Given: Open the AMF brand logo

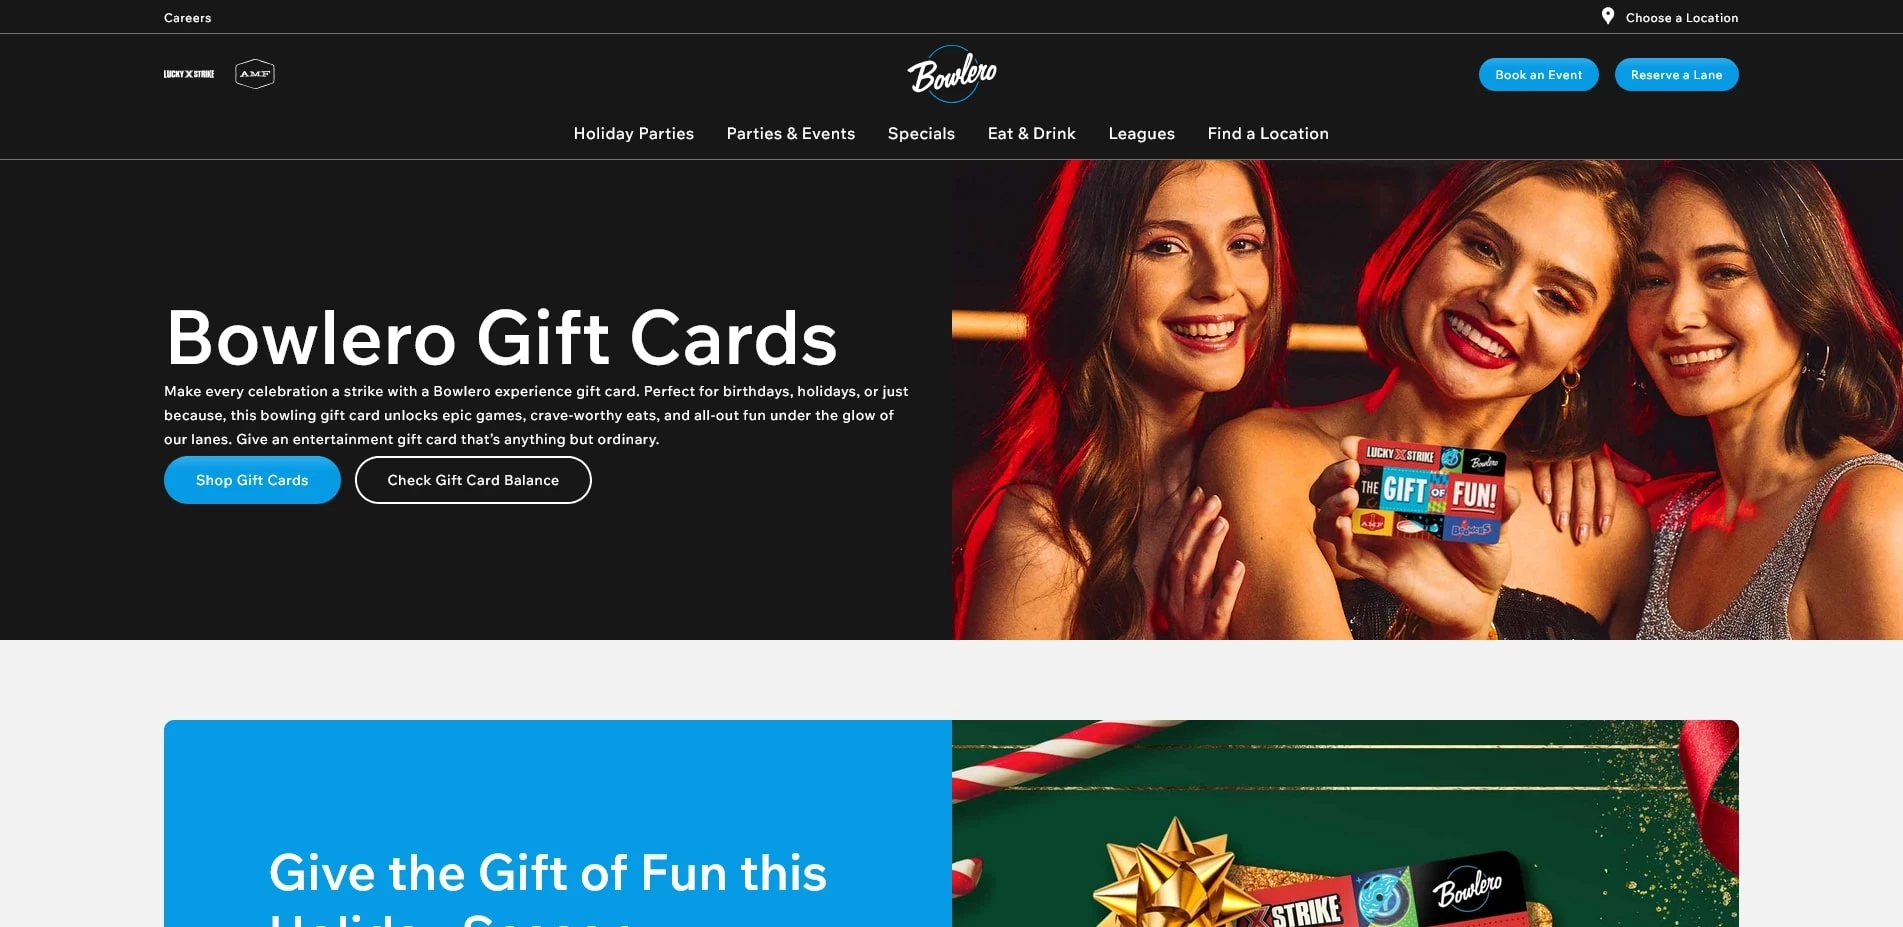Looking at the screenshot, I should point(255,74).
